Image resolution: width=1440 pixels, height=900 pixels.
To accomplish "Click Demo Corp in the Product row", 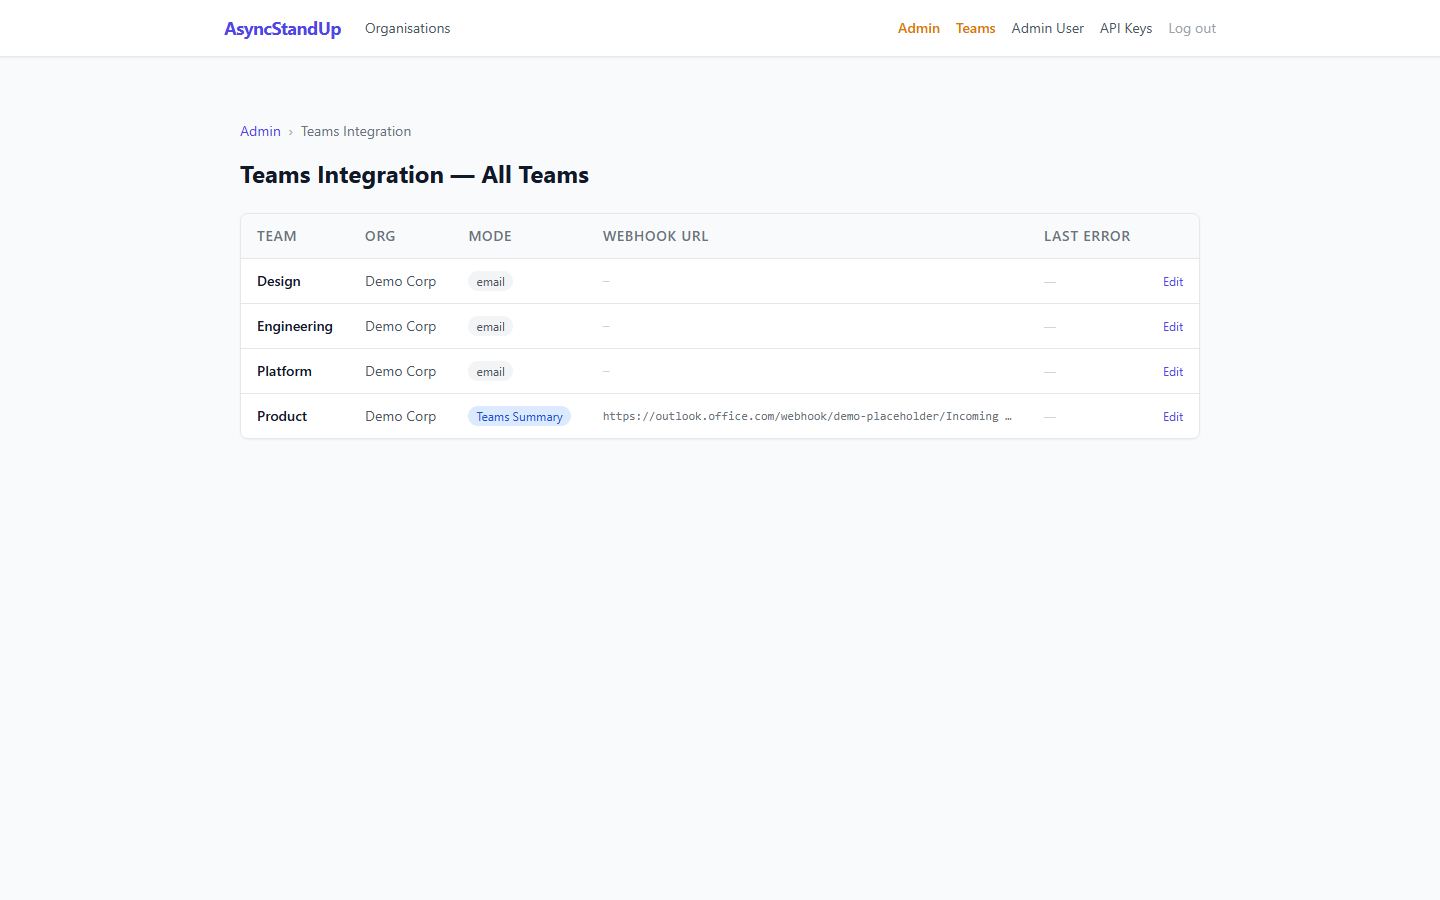I will (400, 417).
